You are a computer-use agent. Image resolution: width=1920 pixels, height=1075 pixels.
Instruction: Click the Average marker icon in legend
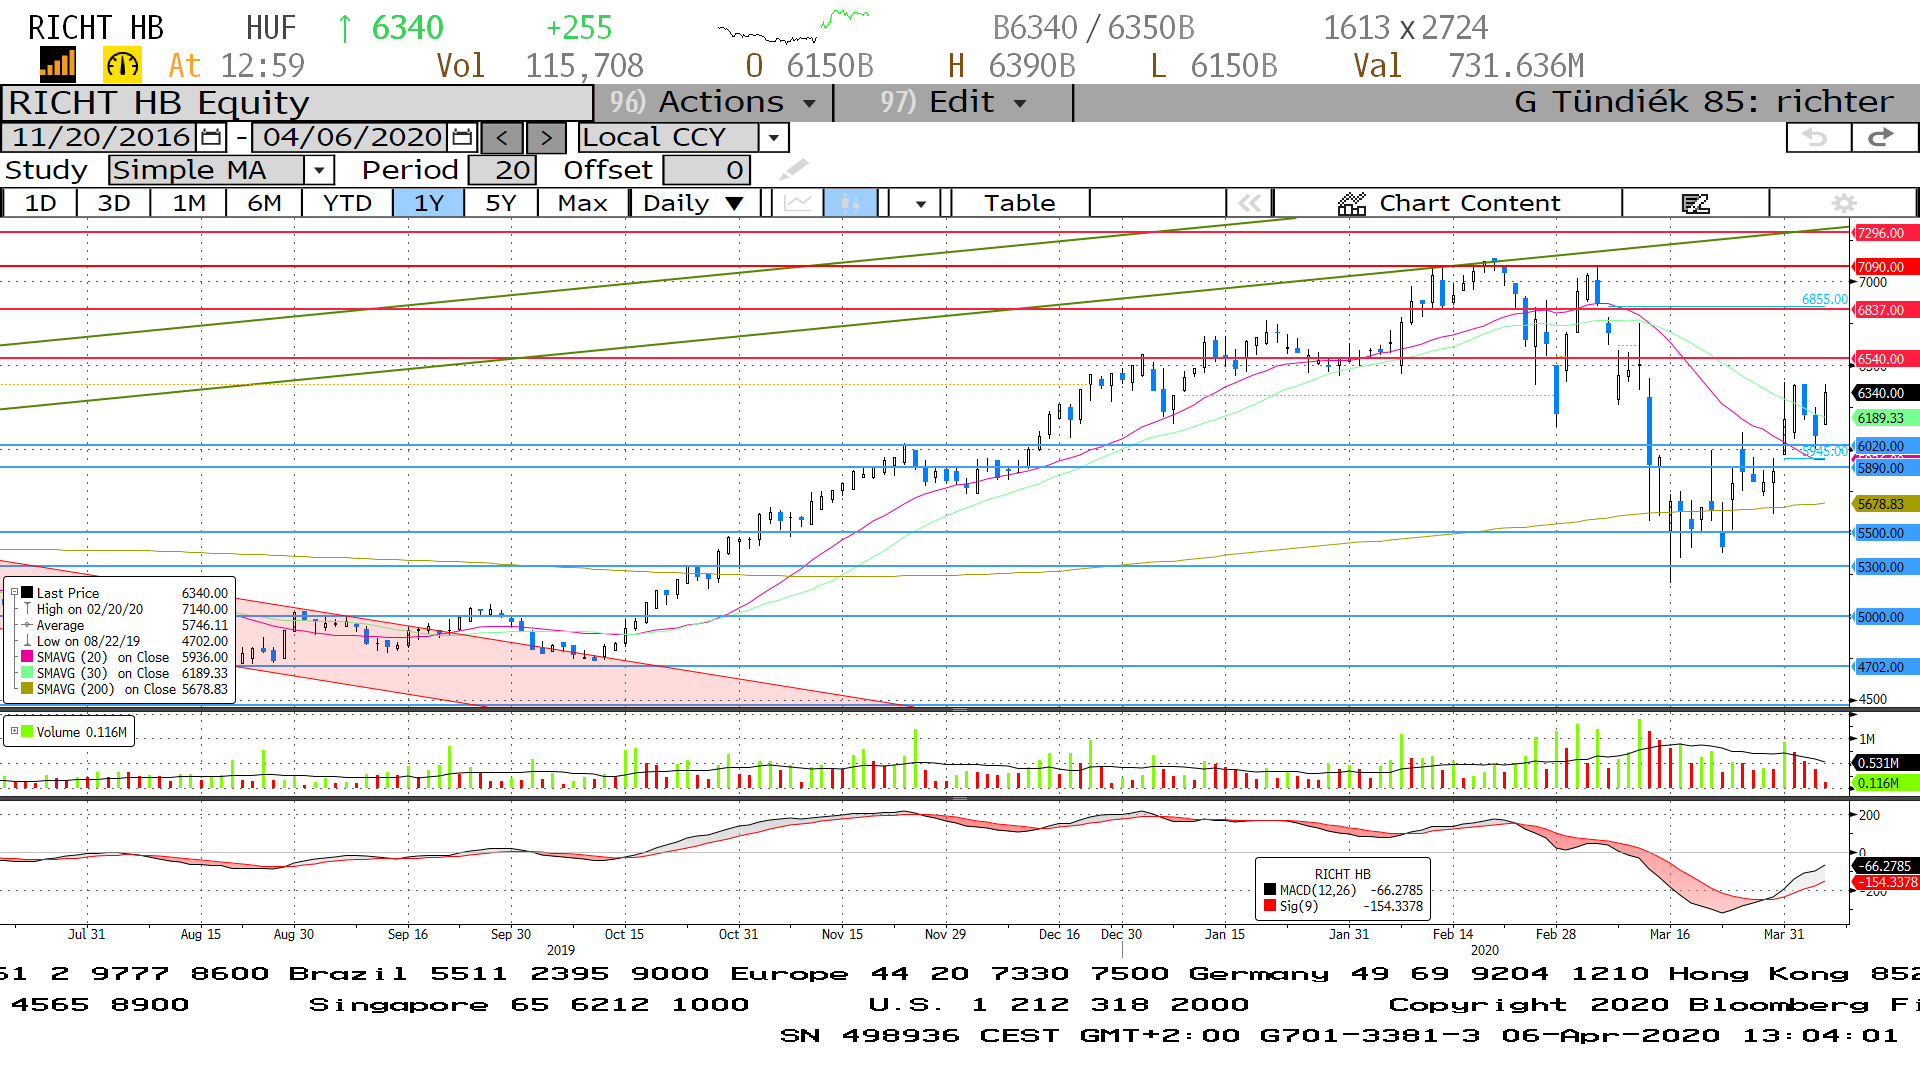(28, 625)
